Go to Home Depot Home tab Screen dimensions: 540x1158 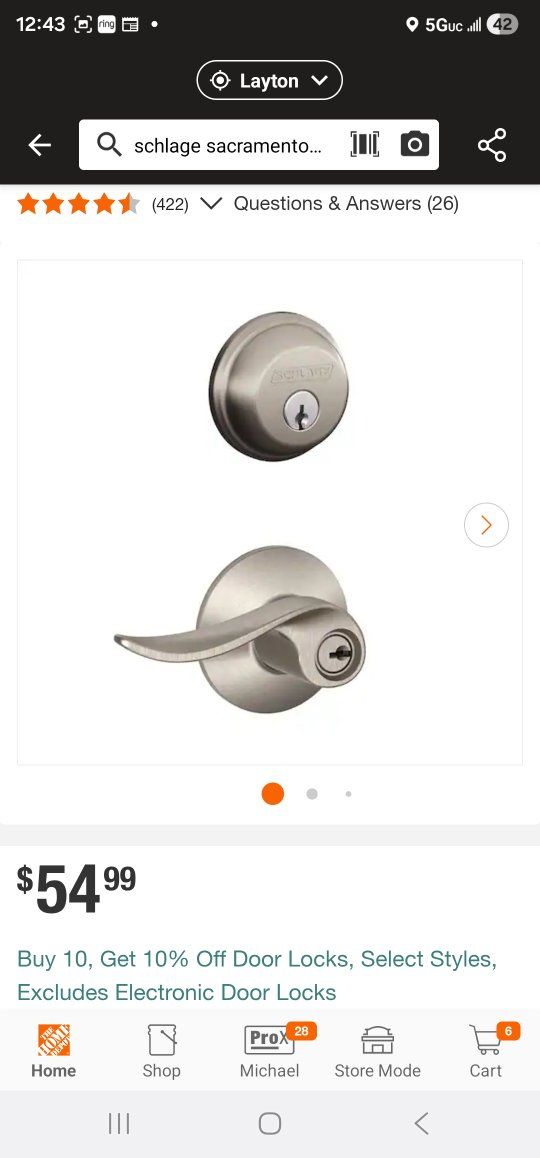click(53, 1050)
